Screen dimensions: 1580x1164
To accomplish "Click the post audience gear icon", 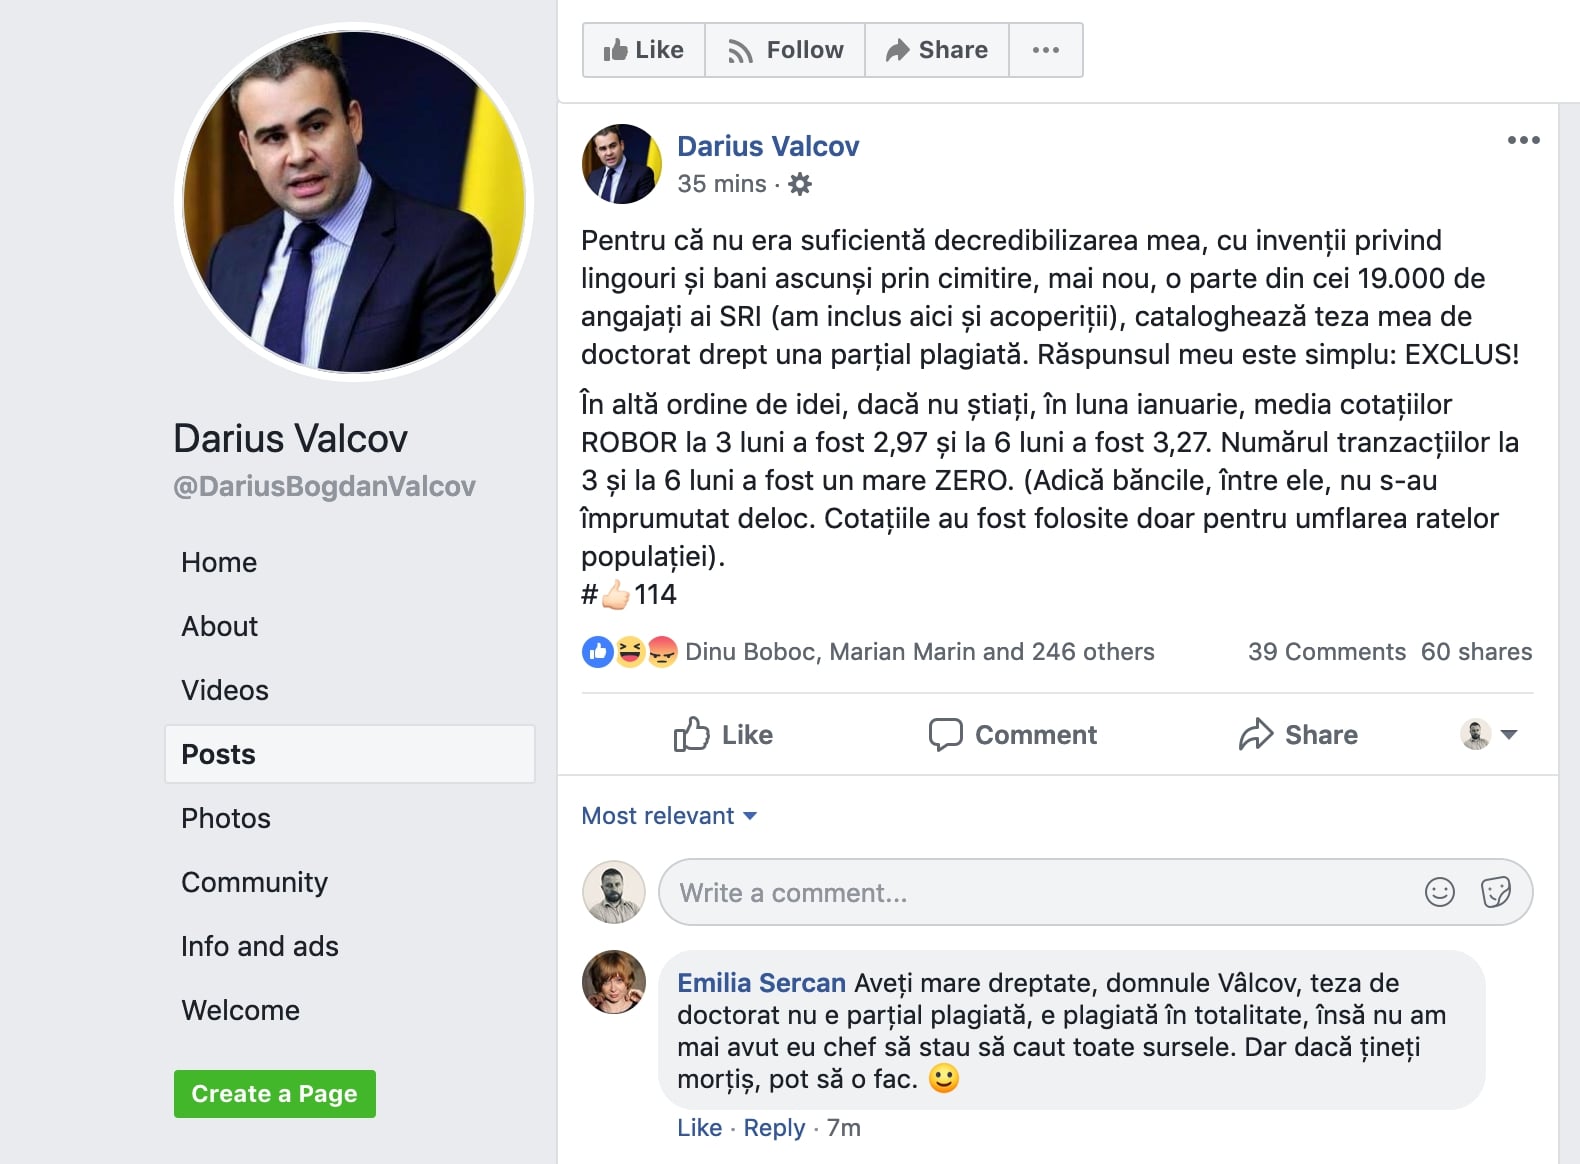I will (x=800, y=184).
